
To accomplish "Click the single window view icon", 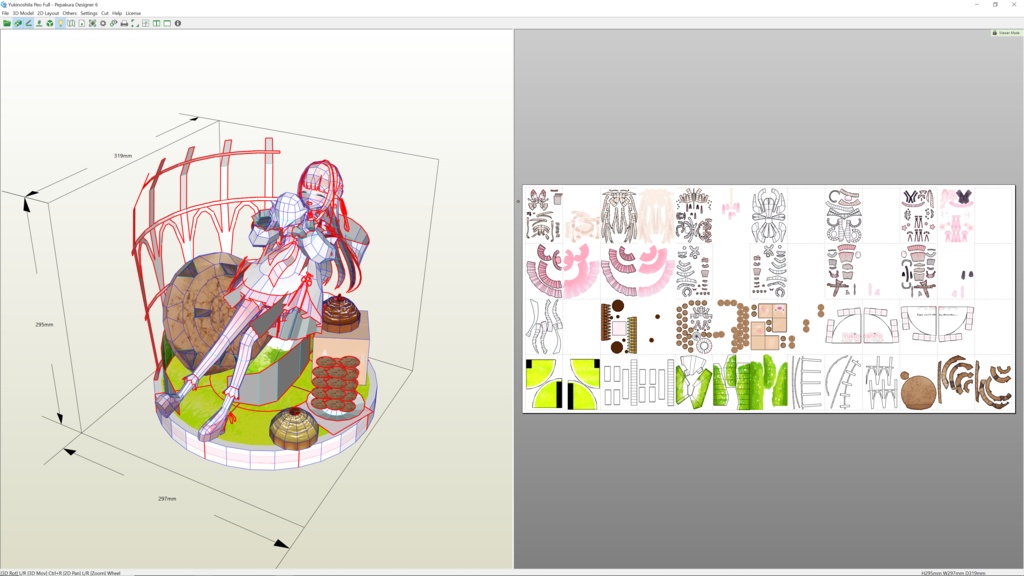I will tap(167, 24).
